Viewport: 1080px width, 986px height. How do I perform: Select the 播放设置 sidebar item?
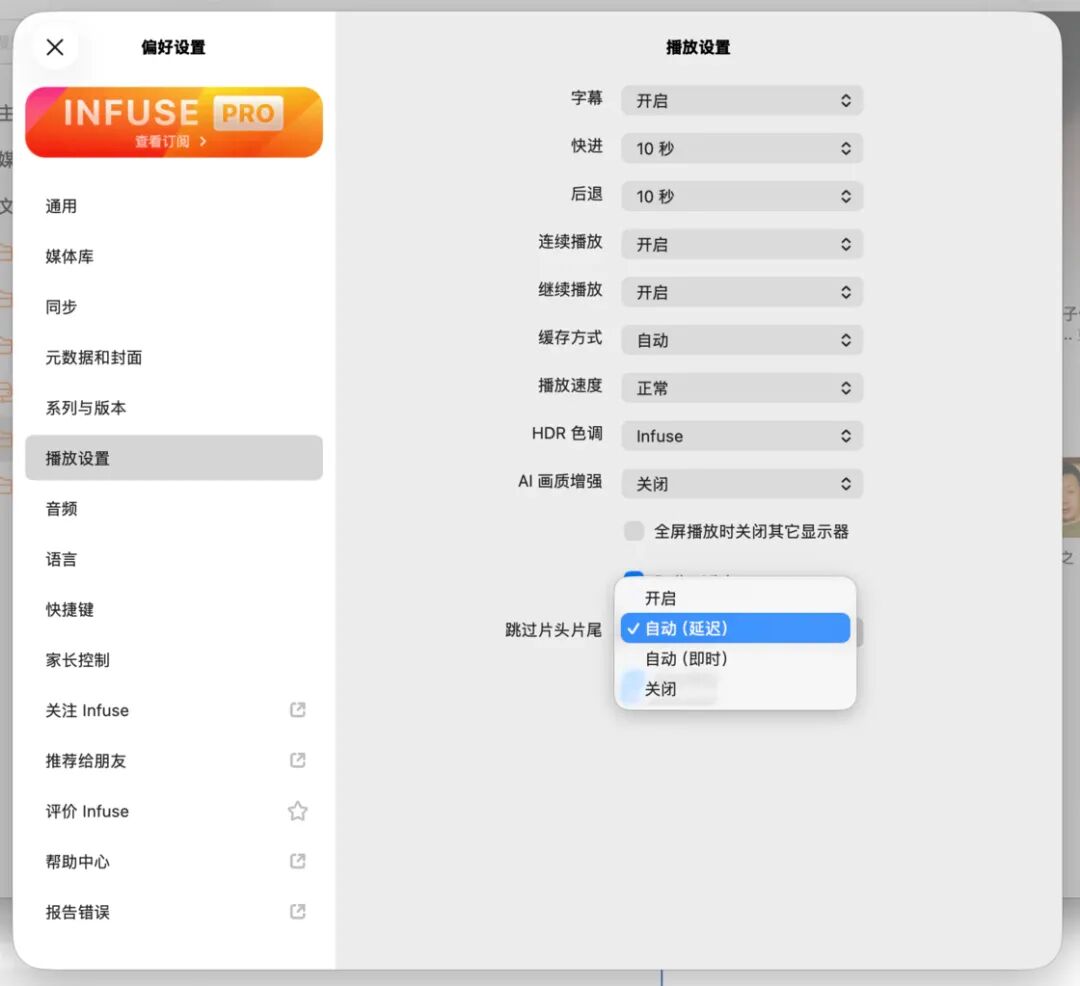[x=174, y=458]
